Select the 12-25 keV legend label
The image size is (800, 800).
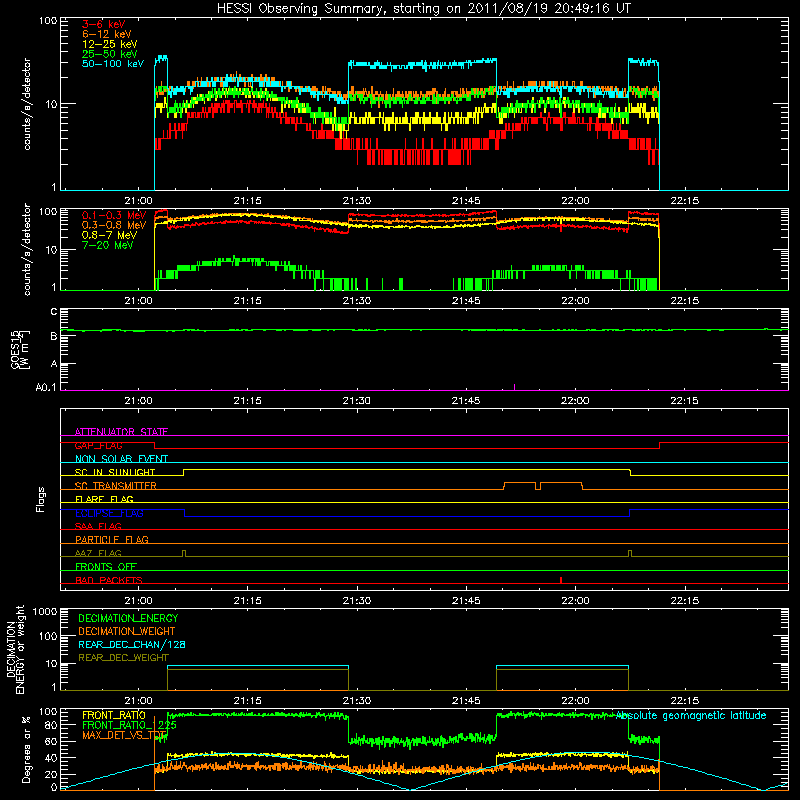click(110, 44)
